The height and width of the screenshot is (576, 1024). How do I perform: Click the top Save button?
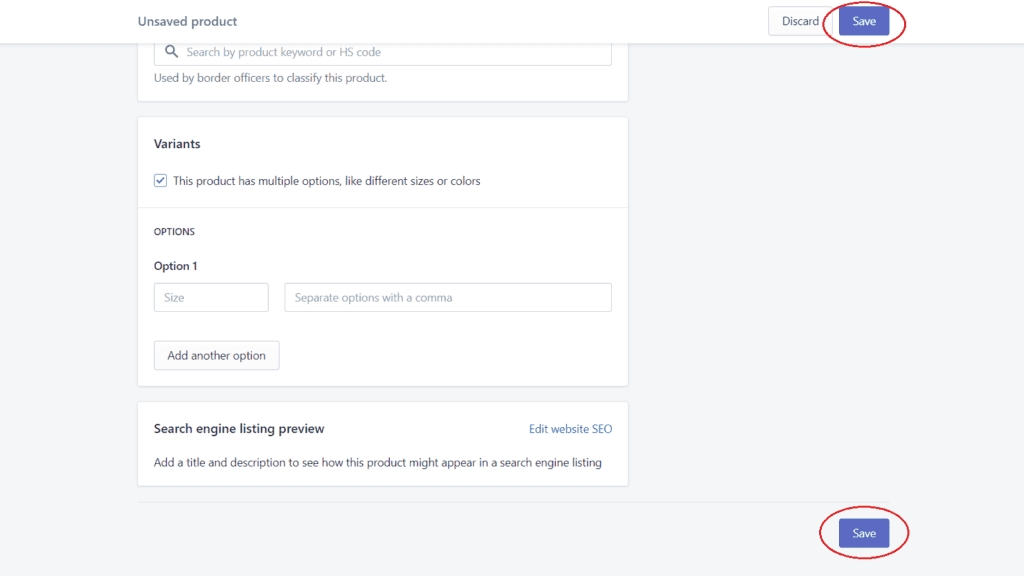(x=863, y=21)
